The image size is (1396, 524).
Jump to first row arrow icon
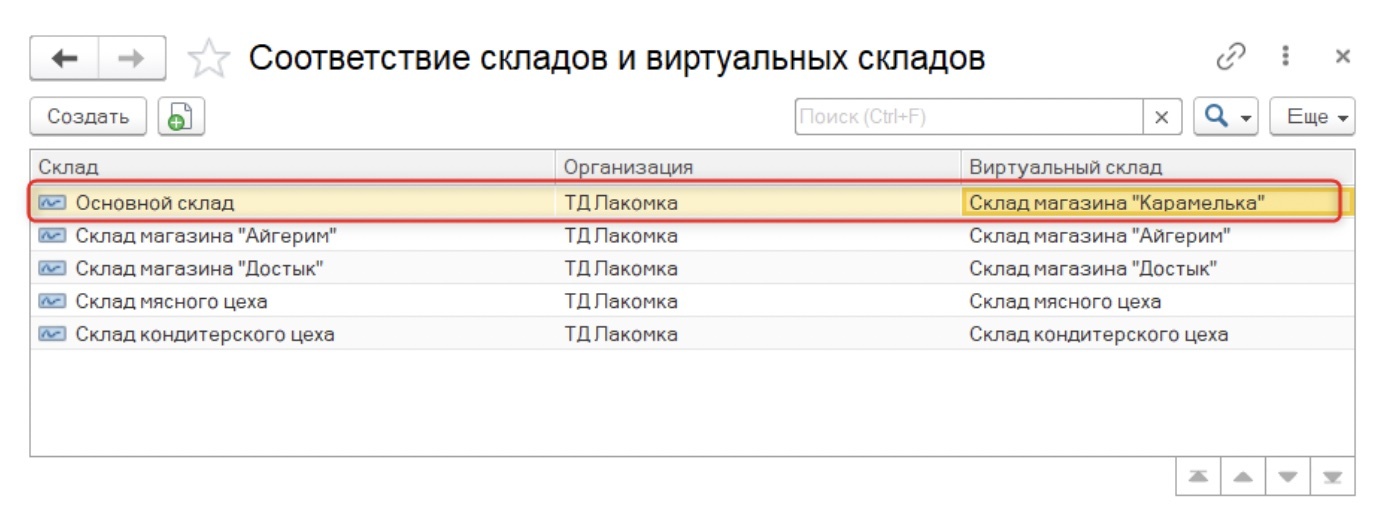click(1198, 477)
